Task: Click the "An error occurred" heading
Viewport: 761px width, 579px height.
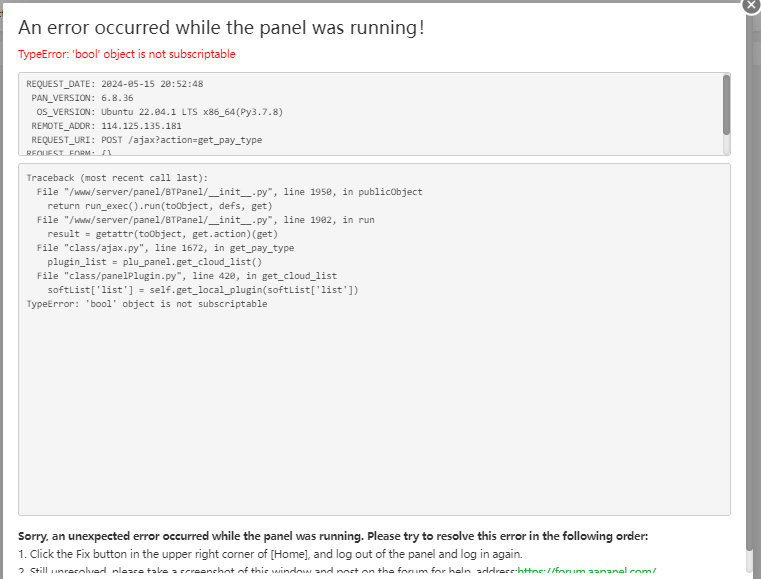Action: (x=221, y=28)
